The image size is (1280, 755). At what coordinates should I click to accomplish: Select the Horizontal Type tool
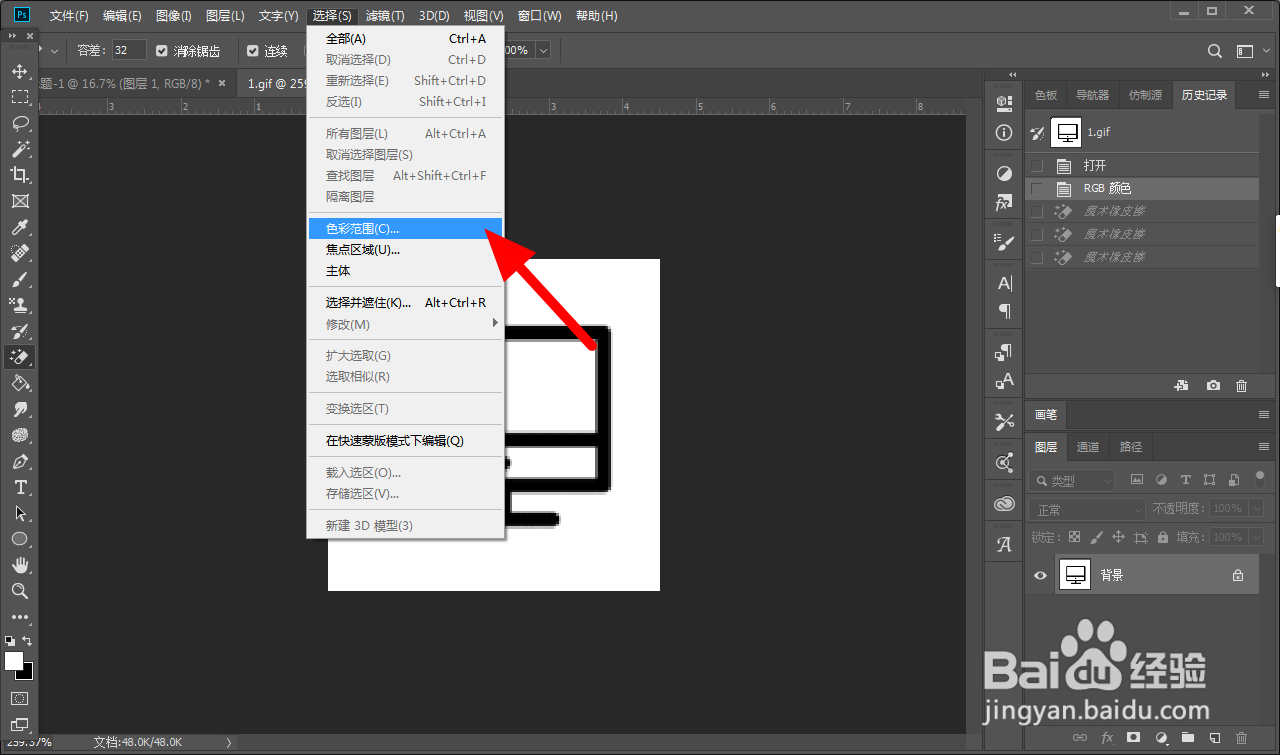20,487
